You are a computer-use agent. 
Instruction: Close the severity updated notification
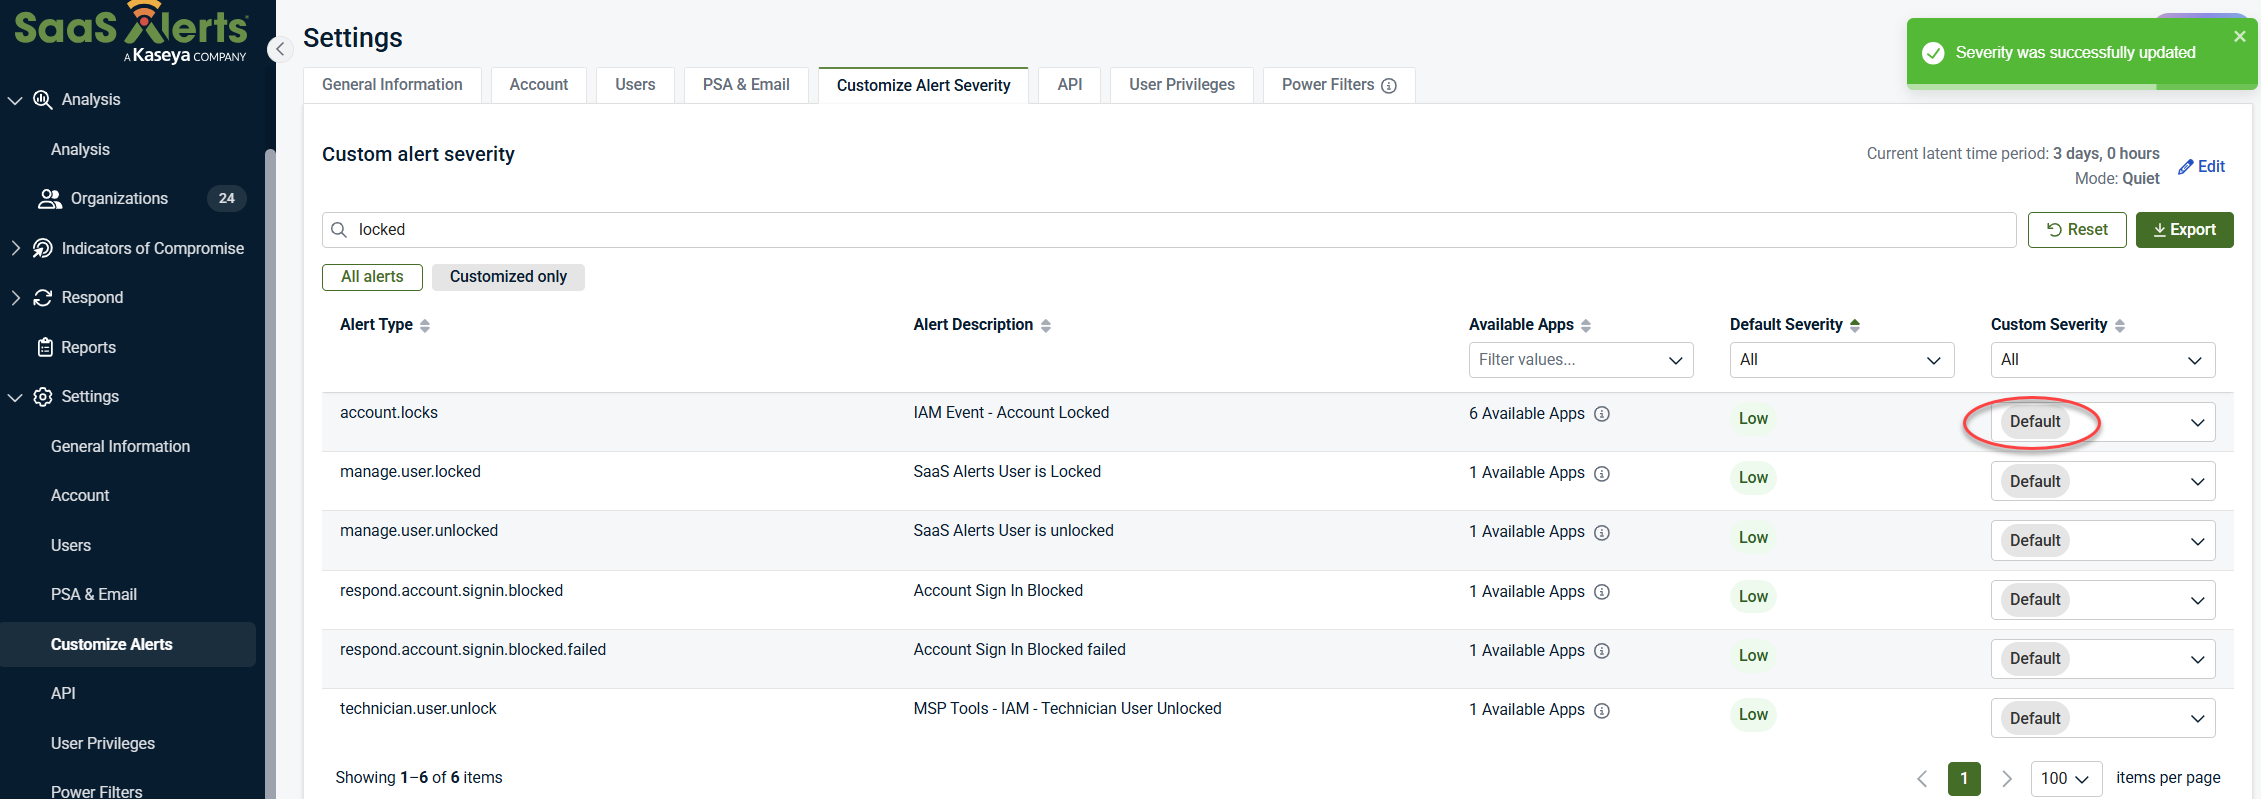pos(2240,36)
